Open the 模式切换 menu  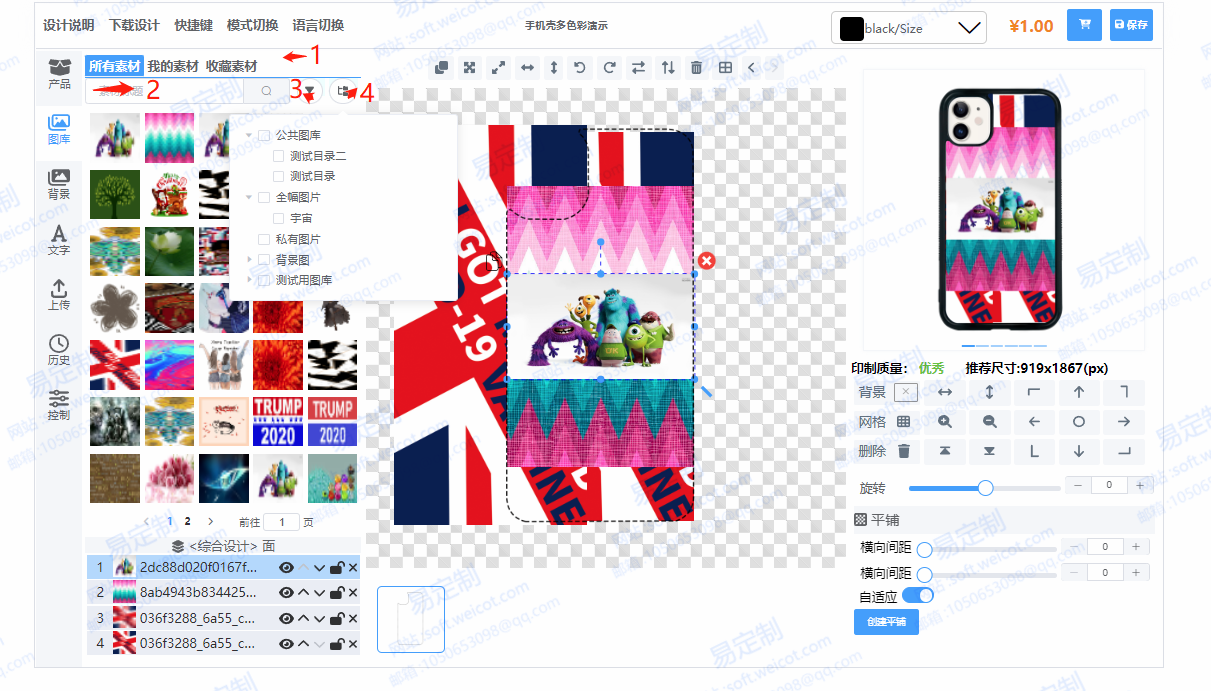(252, 25)
